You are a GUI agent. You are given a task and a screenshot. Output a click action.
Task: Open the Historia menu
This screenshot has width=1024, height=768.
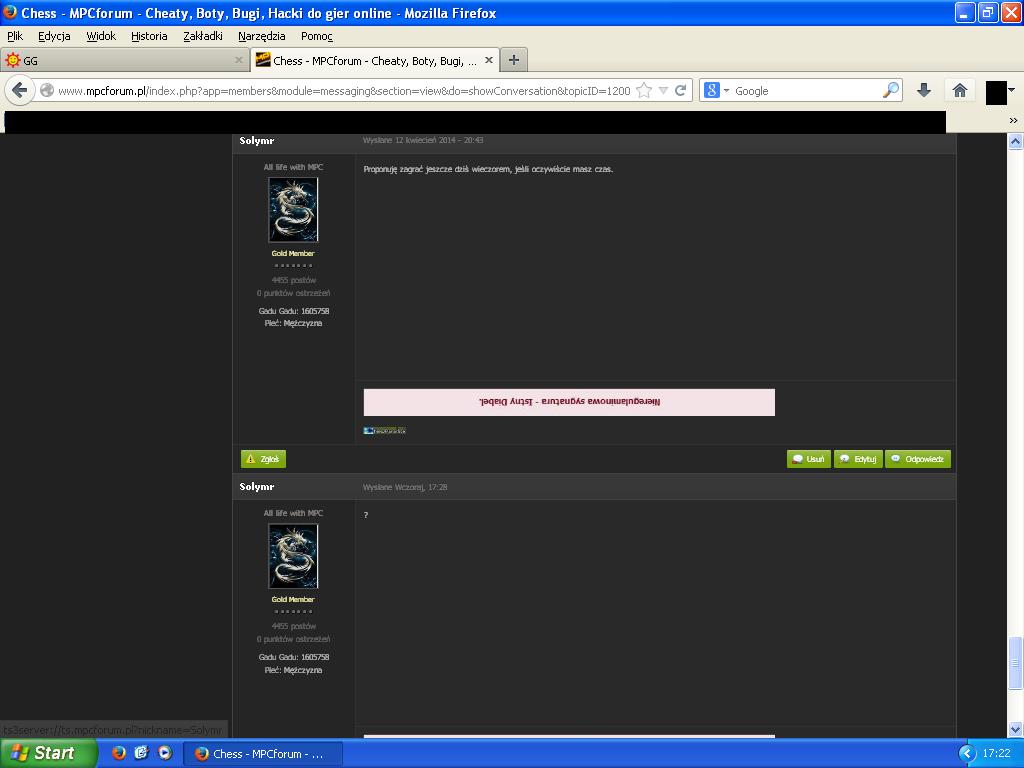pyautogui.click(x=149, y=36)
